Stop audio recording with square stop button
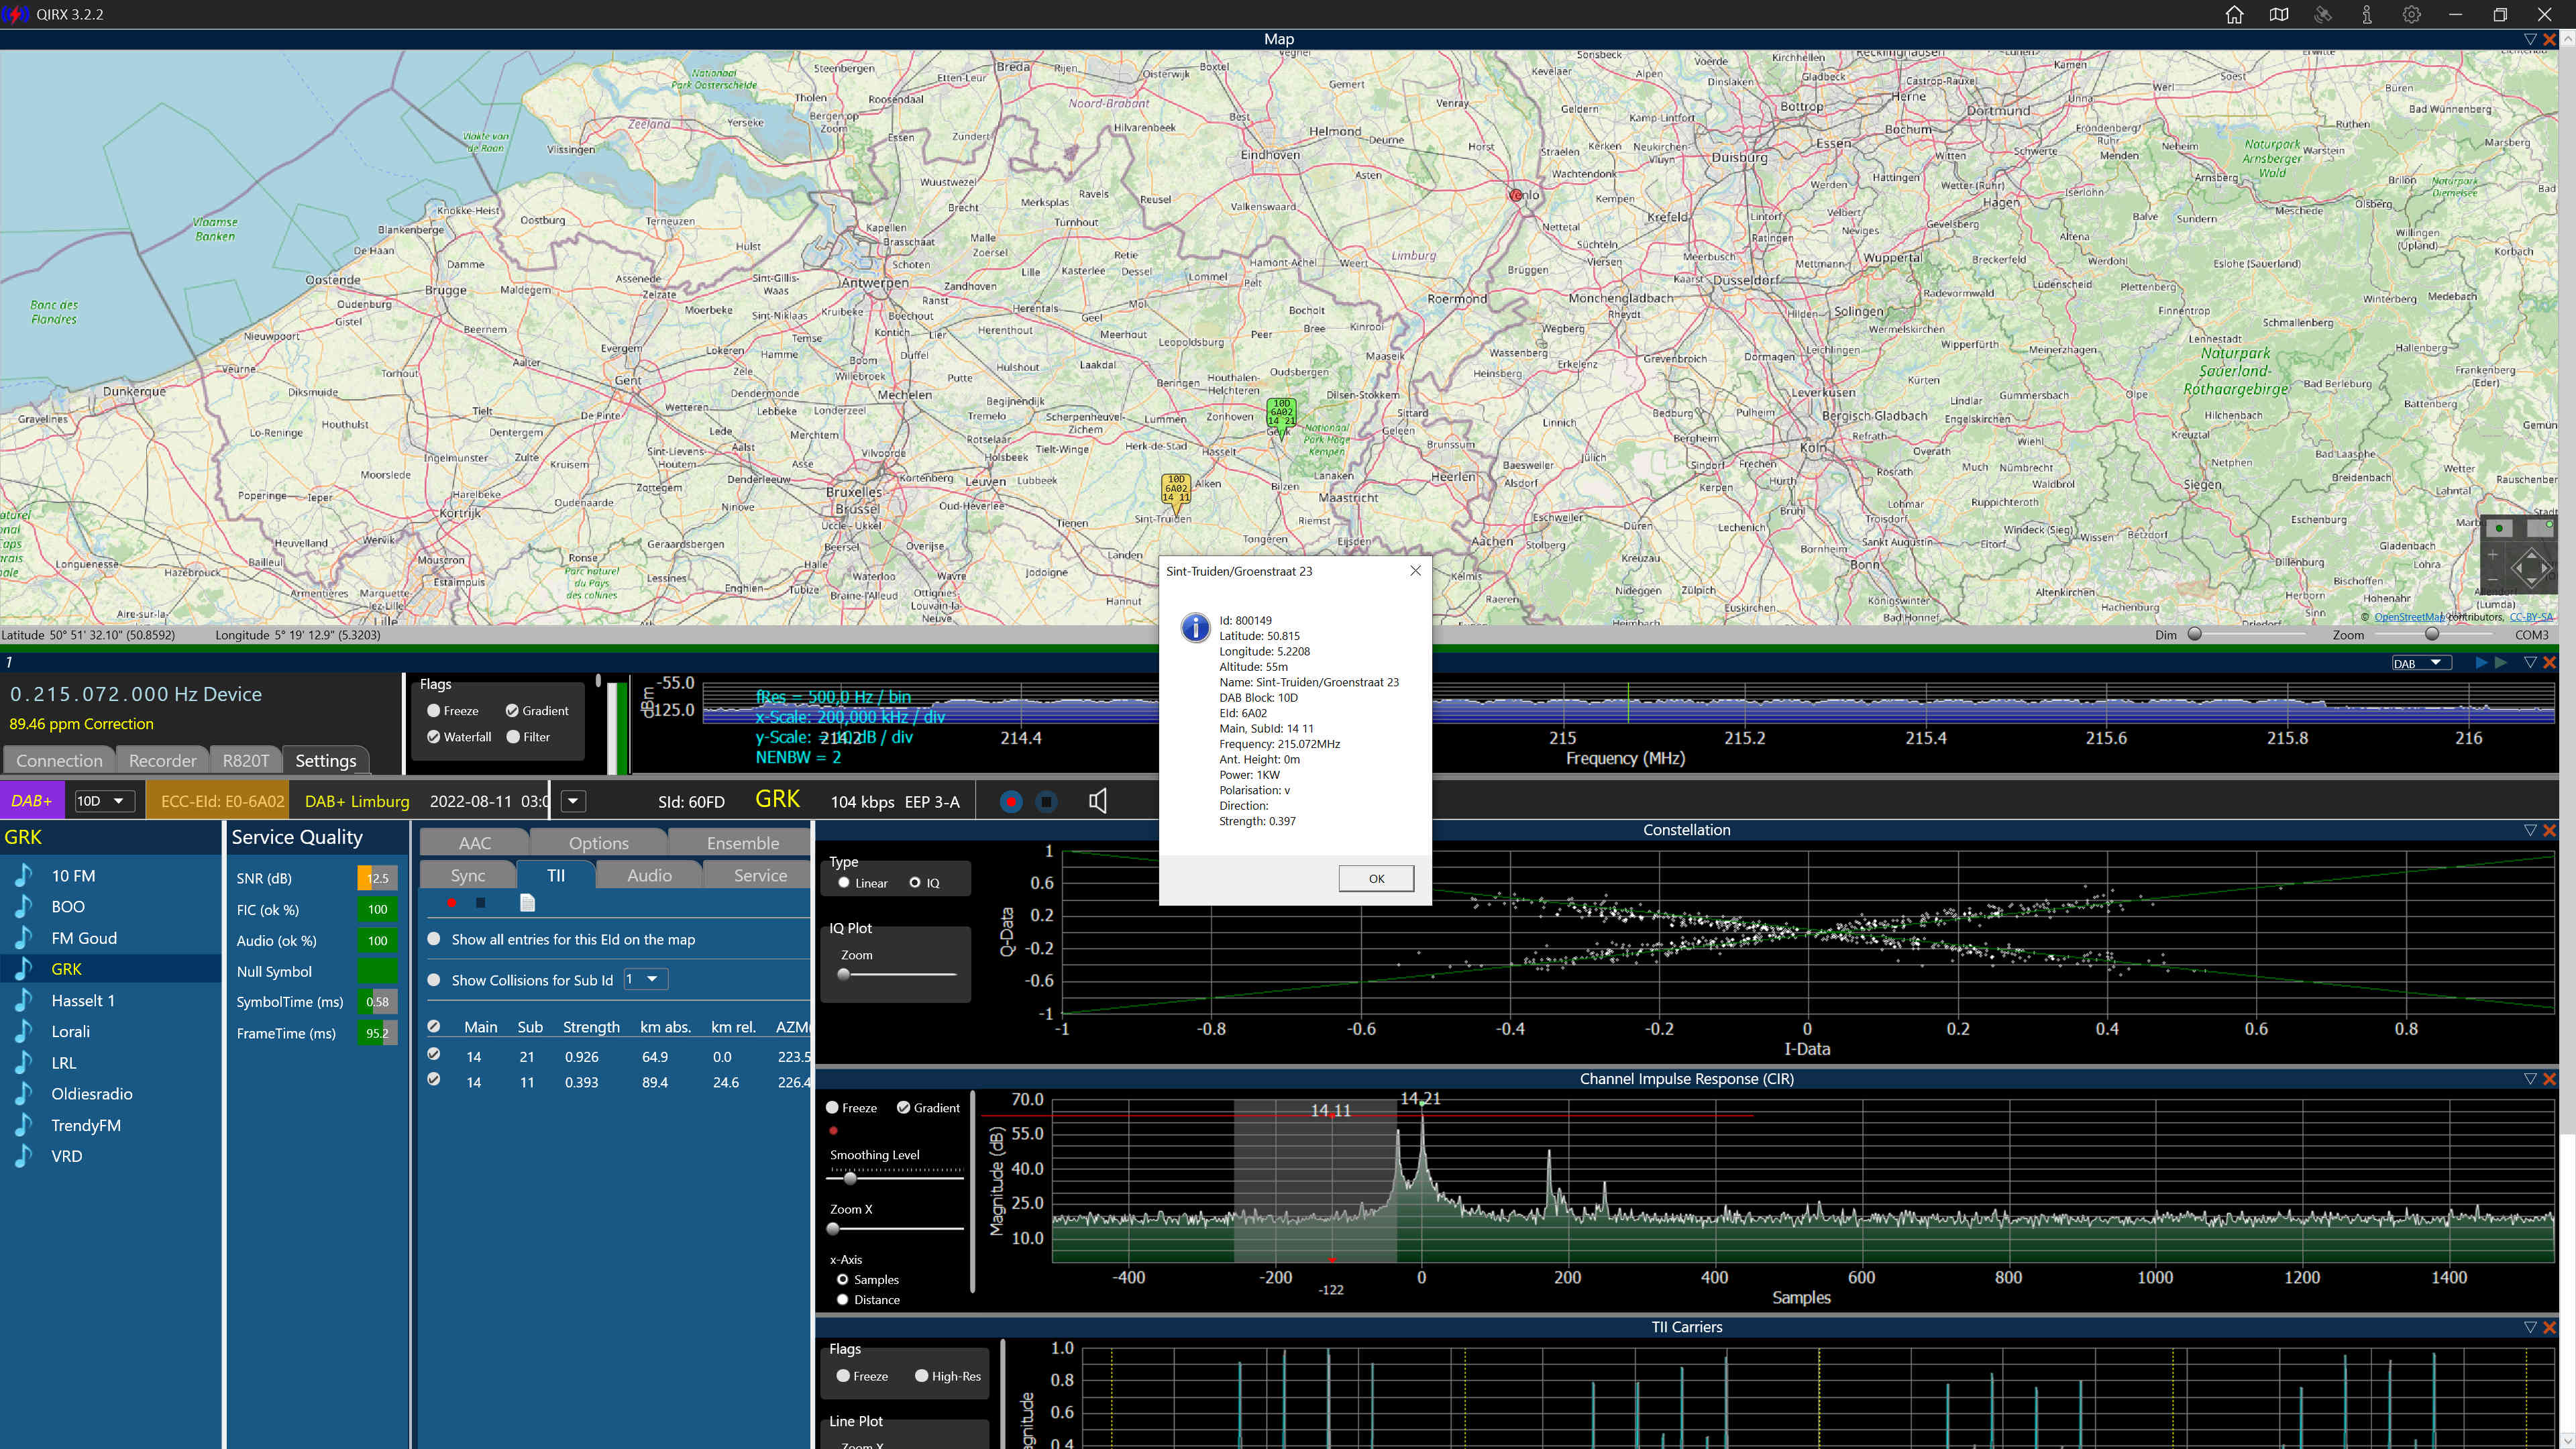 click(x=1046, y=801)
